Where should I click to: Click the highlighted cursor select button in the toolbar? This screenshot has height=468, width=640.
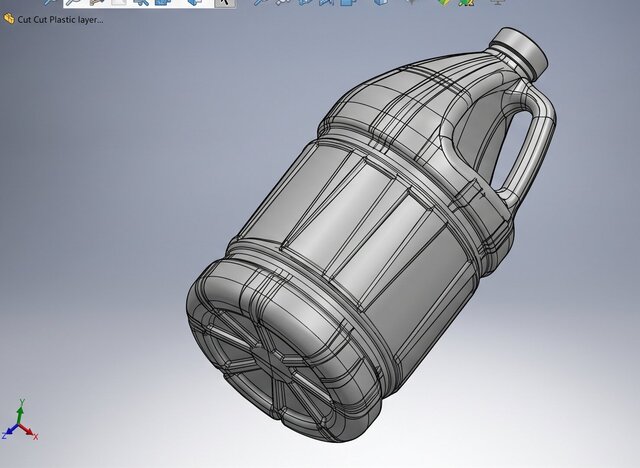(225, 3)
